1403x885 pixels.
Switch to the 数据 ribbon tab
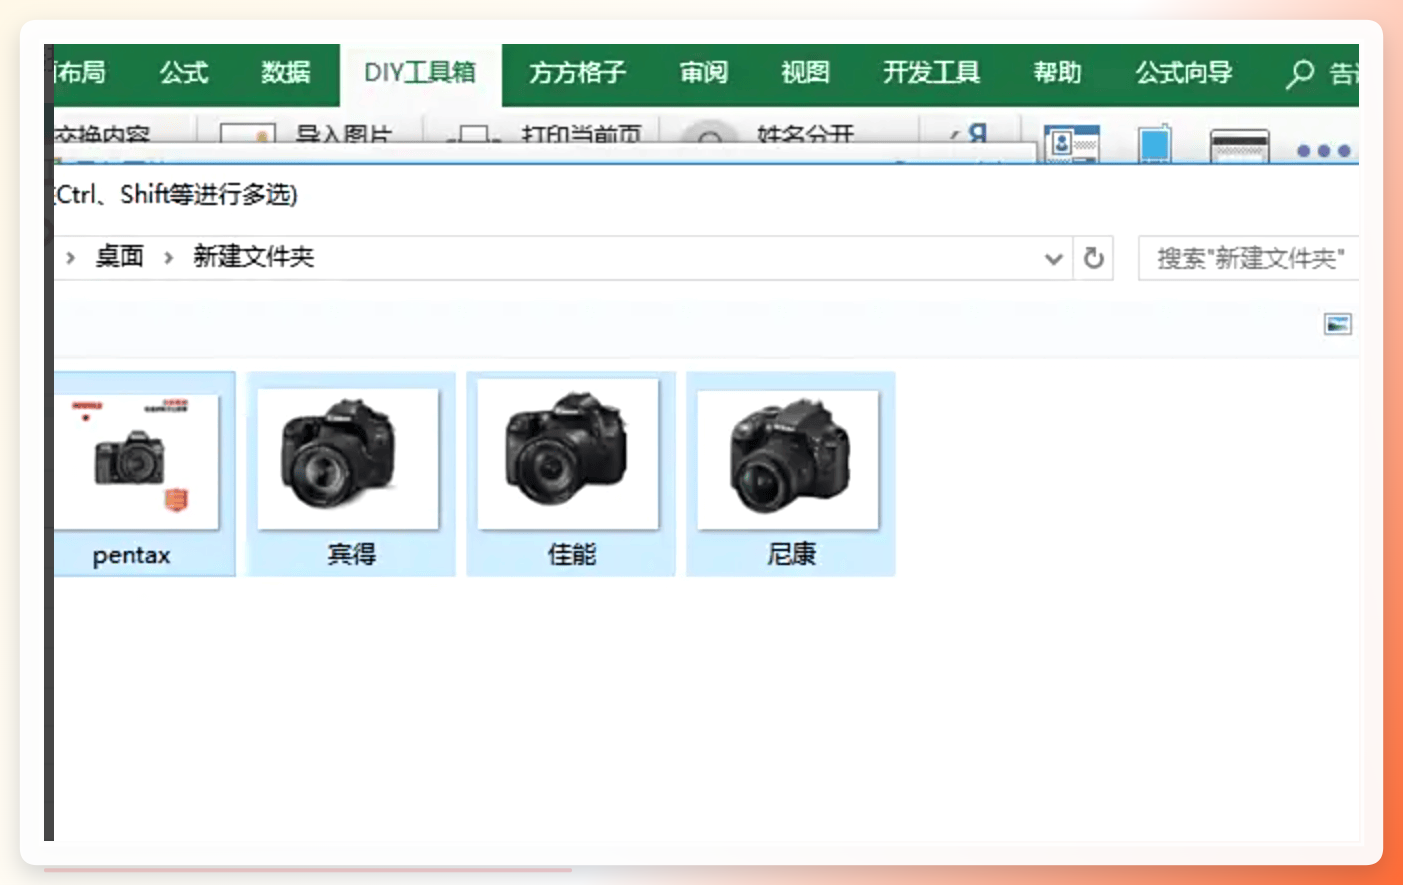tap(286, 73)
